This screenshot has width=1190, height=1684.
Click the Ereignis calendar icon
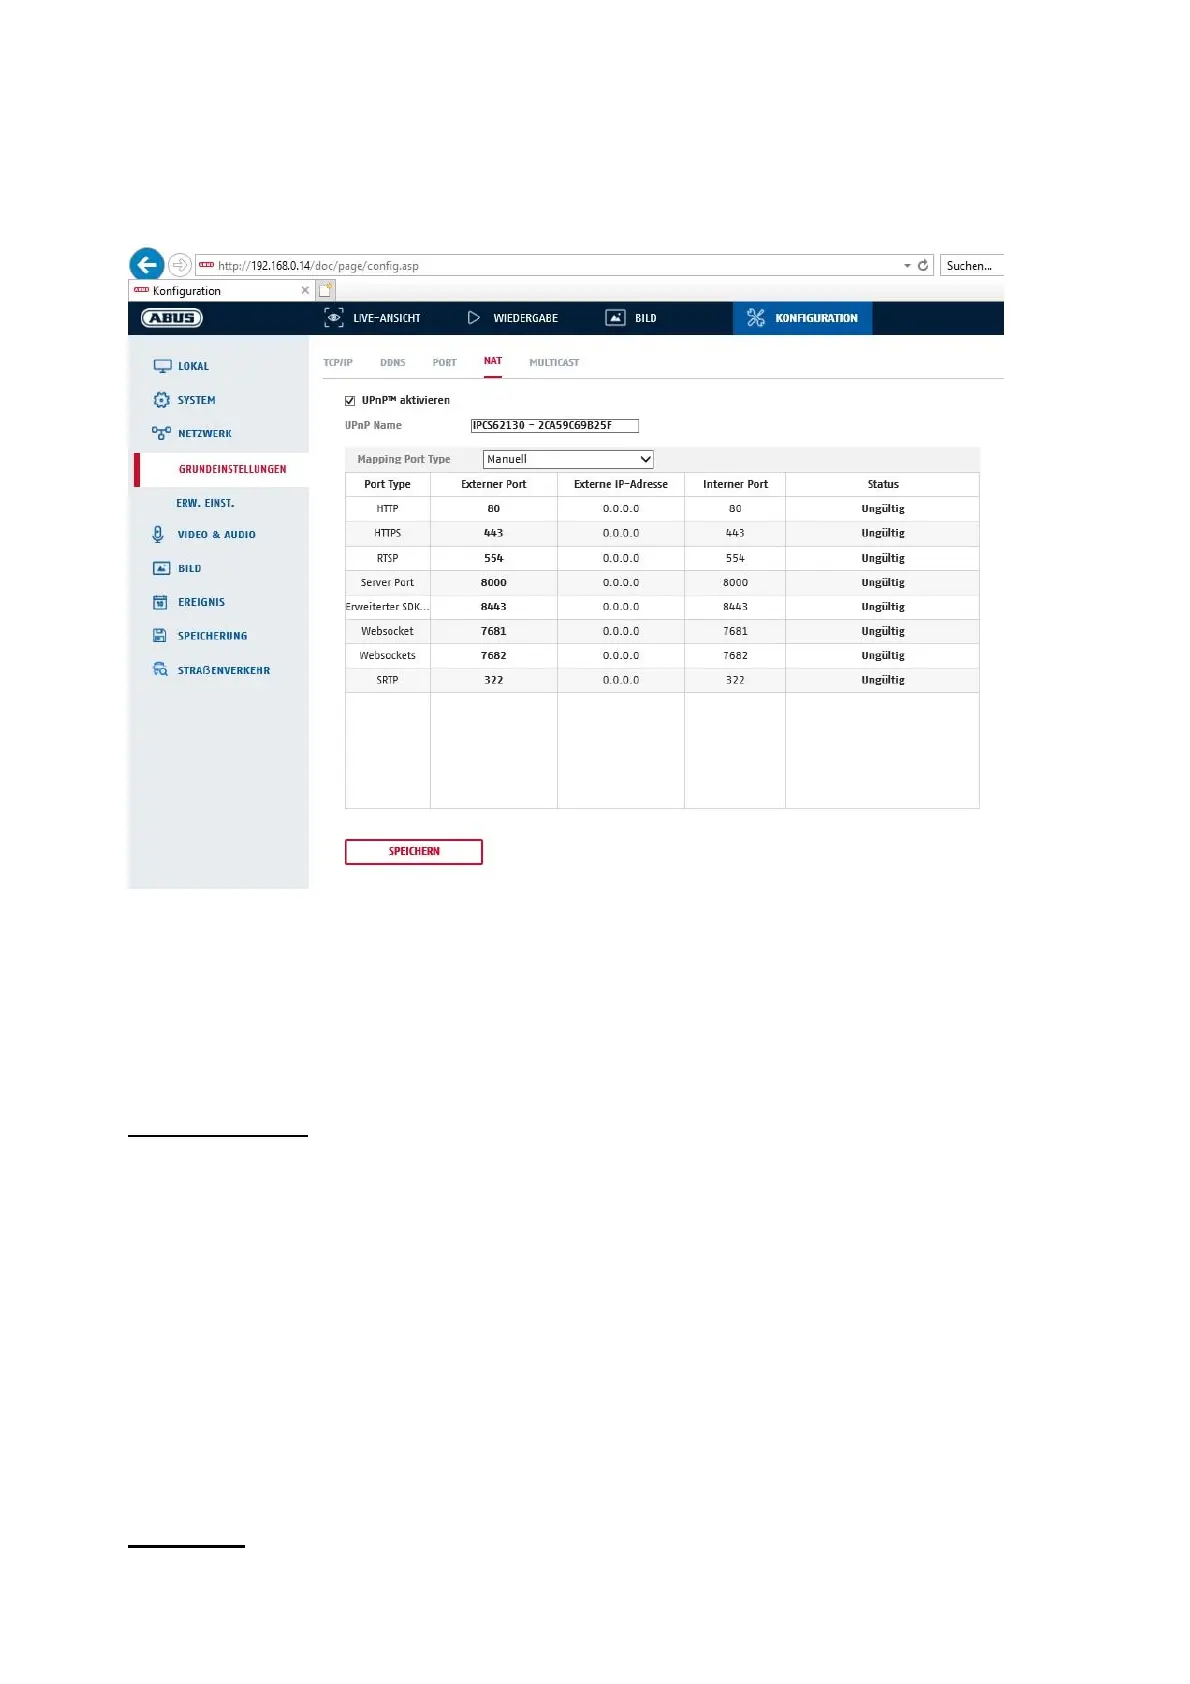pyautogui.click(x=160, y=602)
